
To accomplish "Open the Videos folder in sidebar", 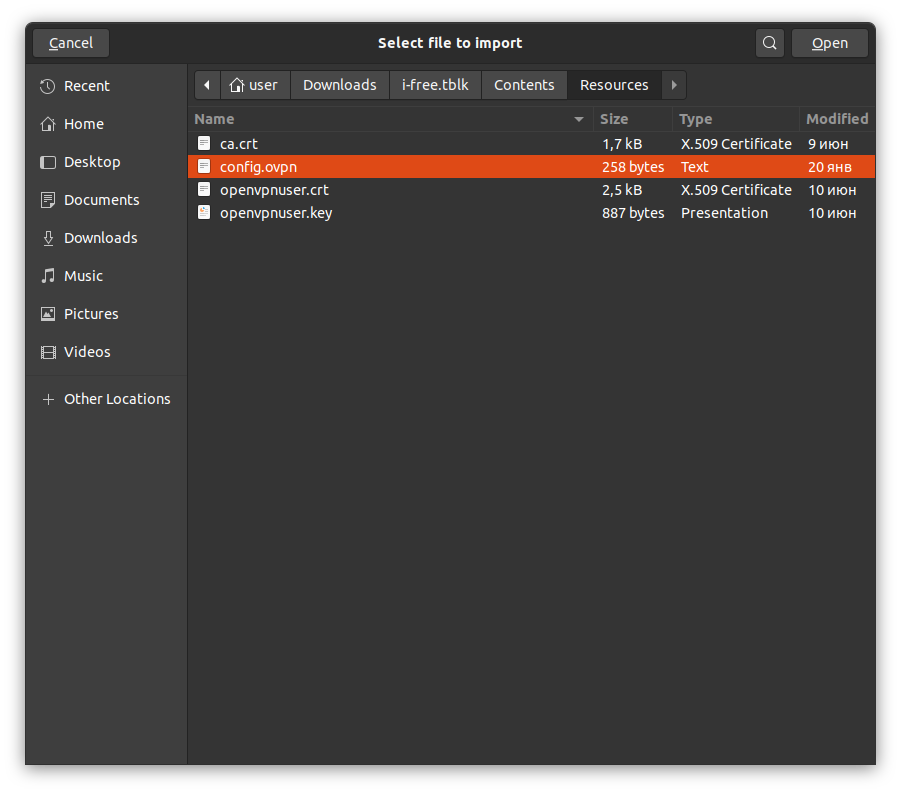I will 86,352.
